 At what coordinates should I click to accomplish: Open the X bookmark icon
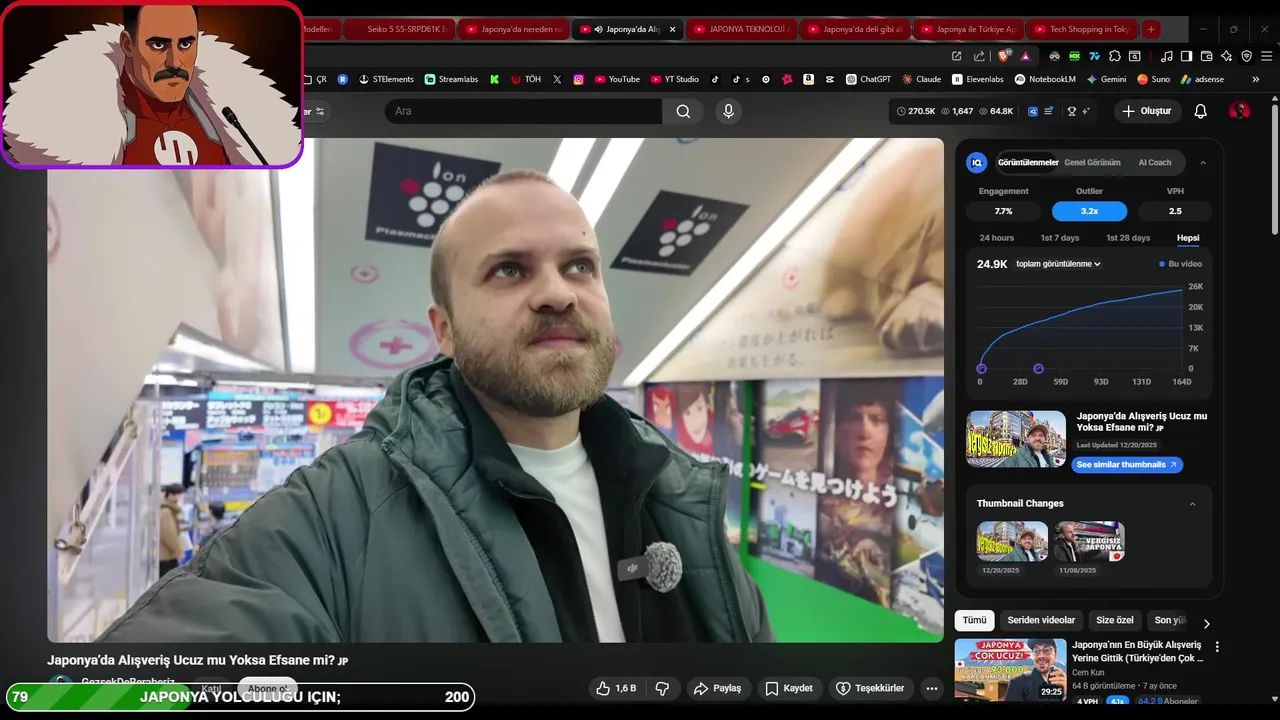click(557, 79)
